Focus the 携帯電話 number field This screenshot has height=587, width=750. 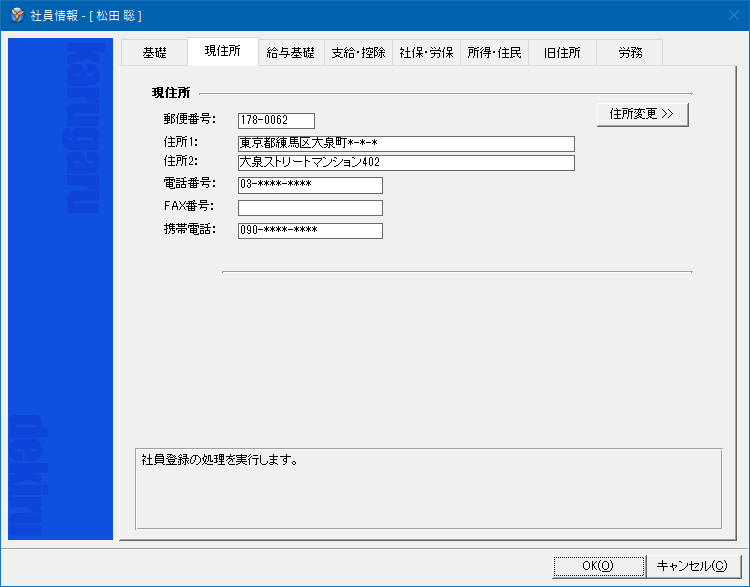[x=310, y=231]
